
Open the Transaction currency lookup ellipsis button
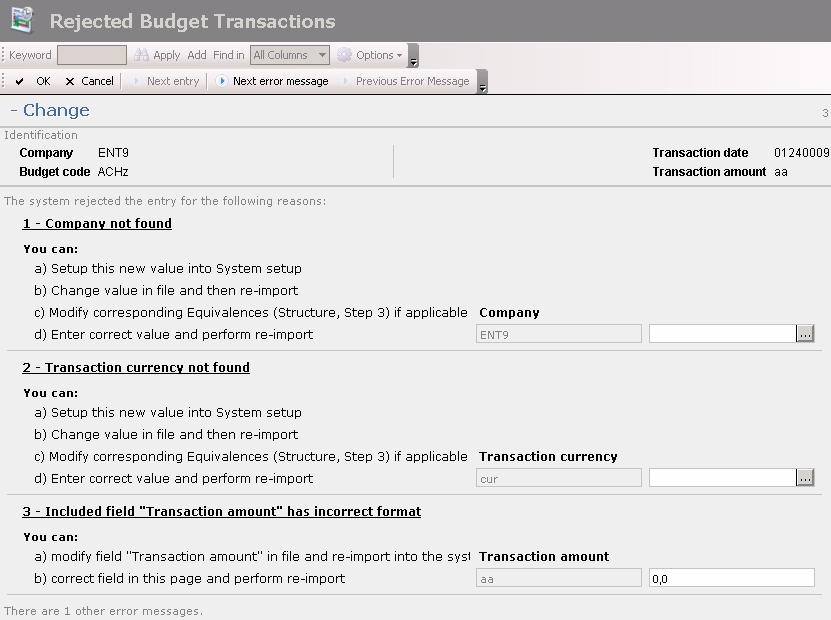point(805,478)
